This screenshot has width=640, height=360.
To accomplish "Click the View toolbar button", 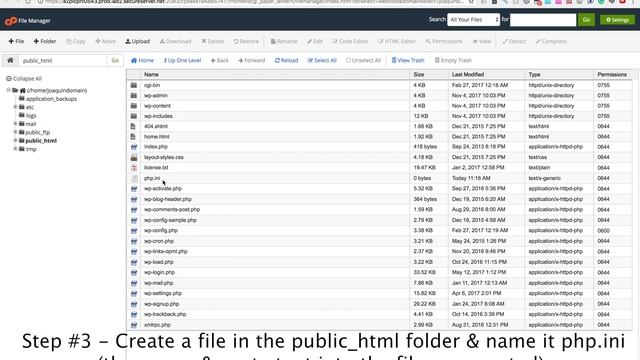I will tap(482, 41).
